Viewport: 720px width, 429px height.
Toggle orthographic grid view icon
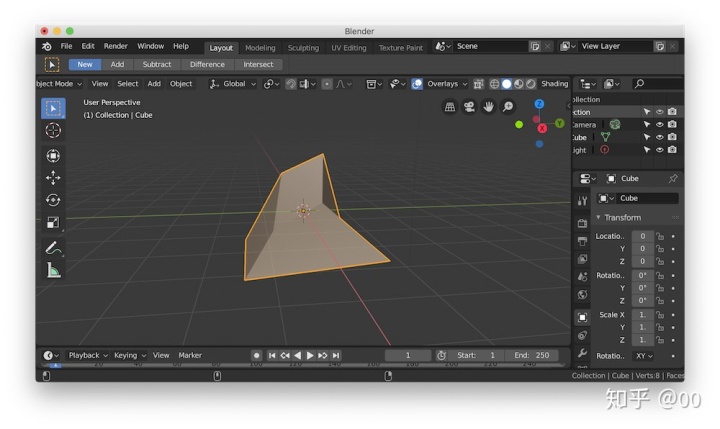(x=450, y=107)
